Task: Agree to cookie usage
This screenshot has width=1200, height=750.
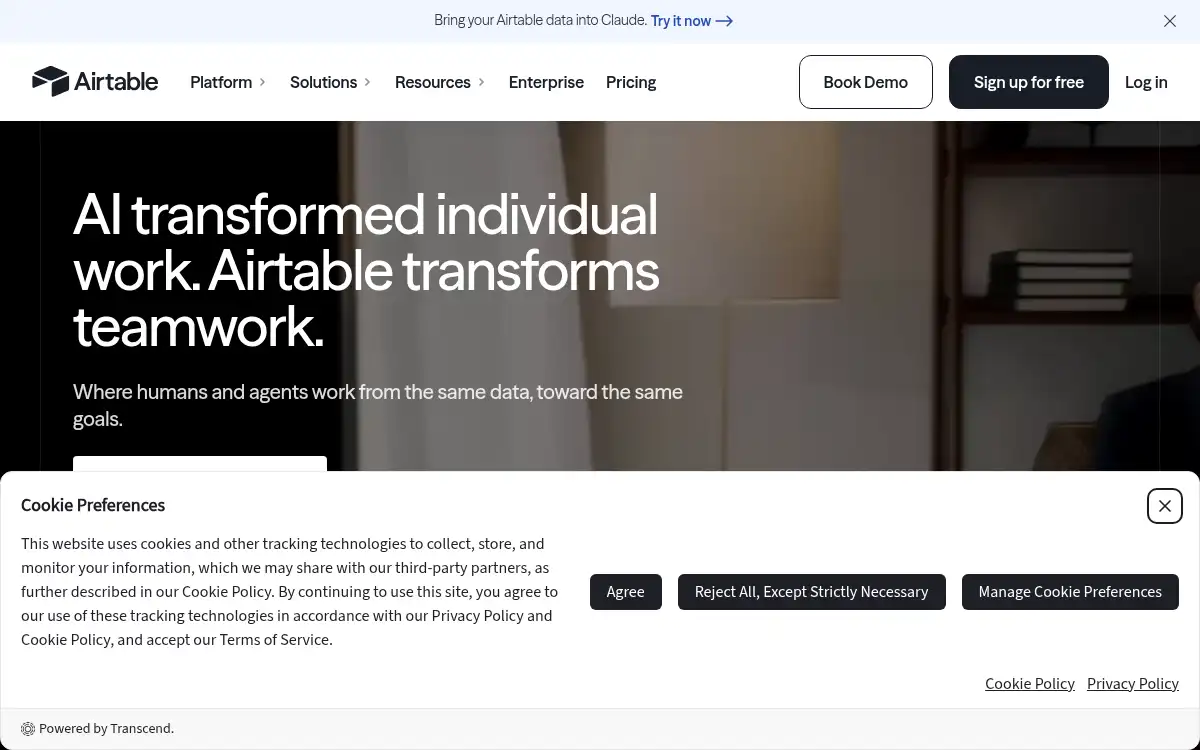Action: 626,592
